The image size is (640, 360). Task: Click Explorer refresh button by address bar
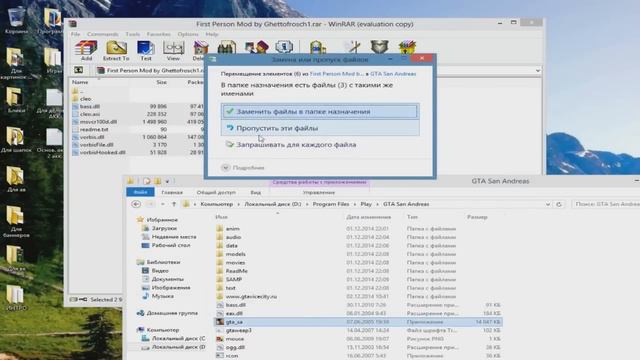559,204
